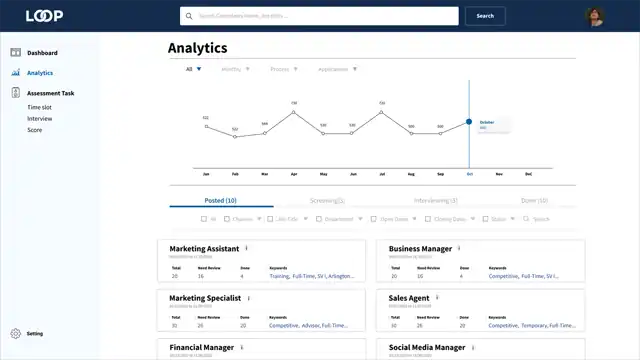Select Analytics in the sidebar
Image resolution: width=640 pixels, height=360 pixels.
click(x=40, y=73)
